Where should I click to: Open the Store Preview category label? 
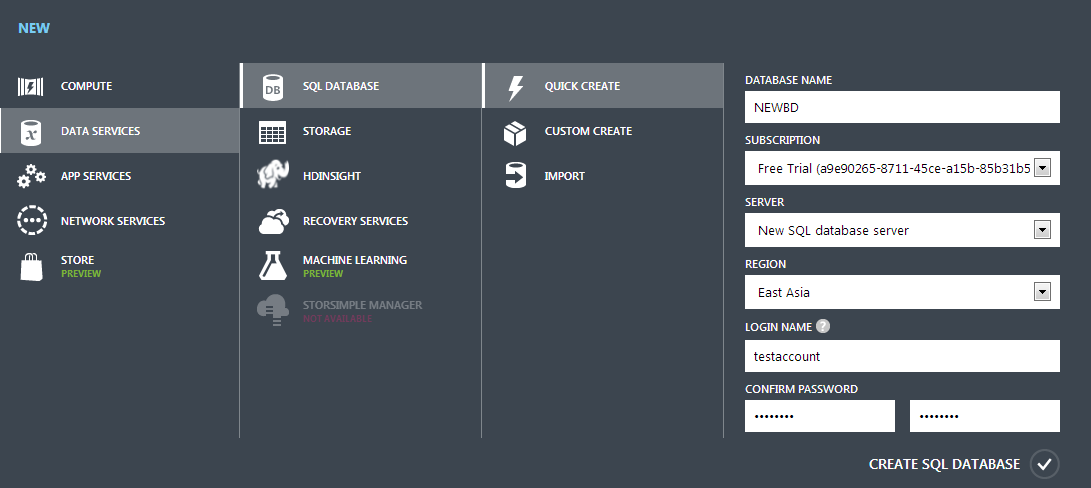[x=81, y=267]
